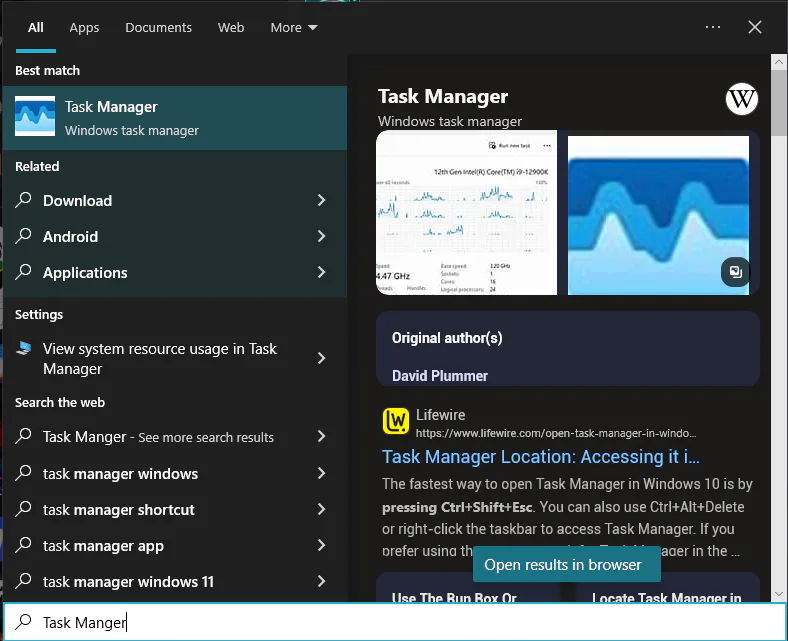Click magnifier icon beside 'task manager shortcut'

23,509
